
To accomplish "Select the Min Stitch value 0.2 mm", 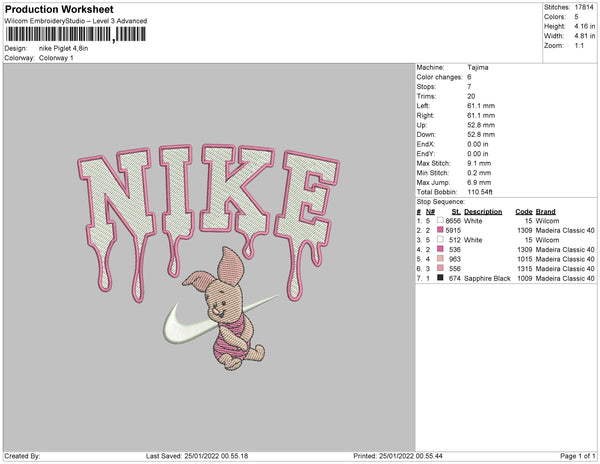I will click(479, 173).
